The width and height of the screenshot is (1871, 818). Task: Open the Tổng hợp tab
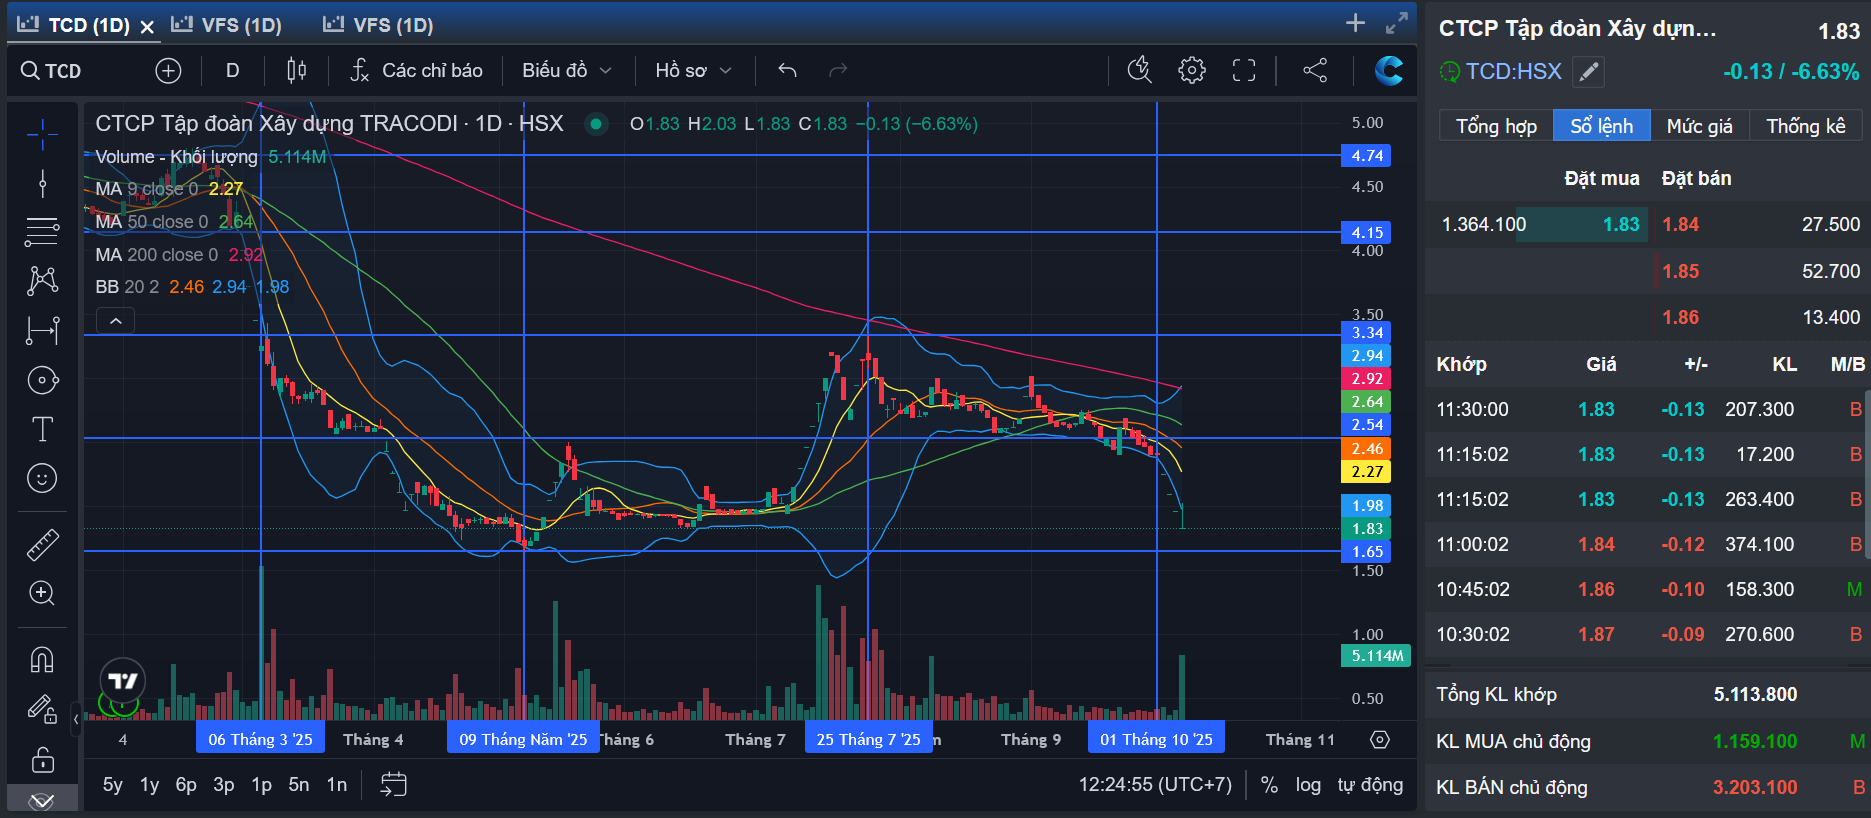tap(1496, 126)
